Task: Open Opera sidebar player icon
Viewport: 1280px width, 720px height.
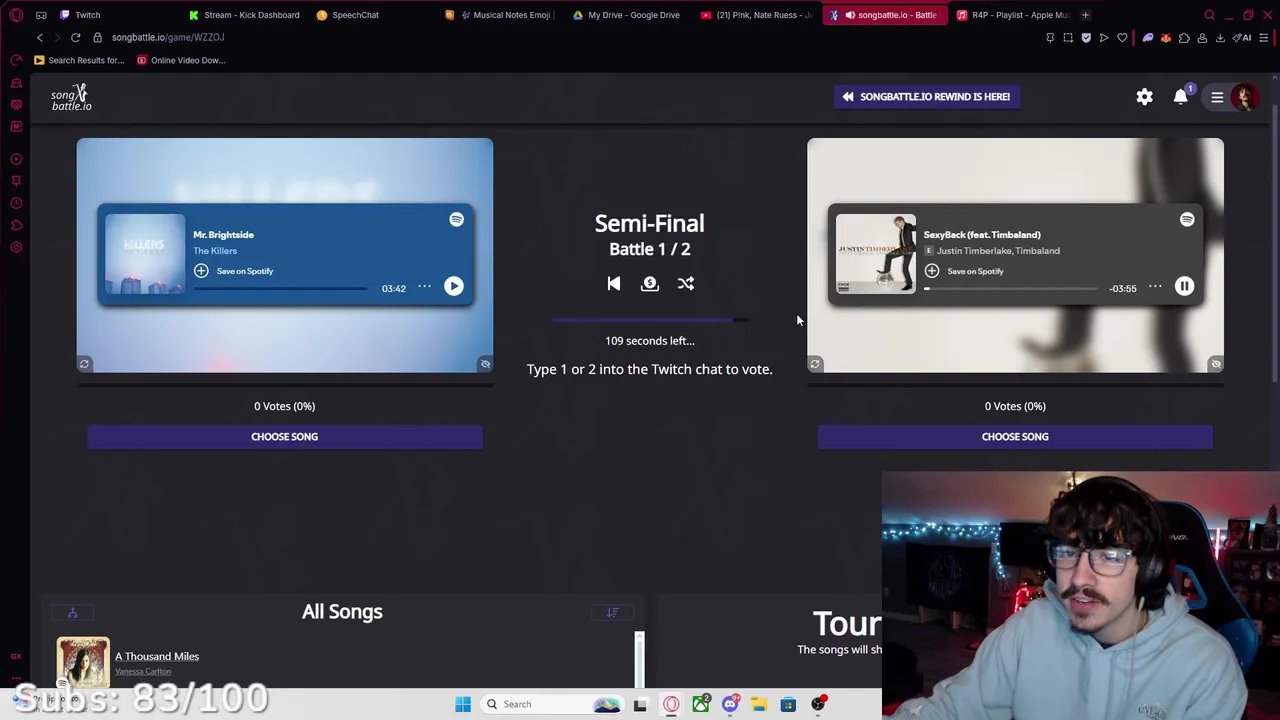Action: (x=16, y=159)
